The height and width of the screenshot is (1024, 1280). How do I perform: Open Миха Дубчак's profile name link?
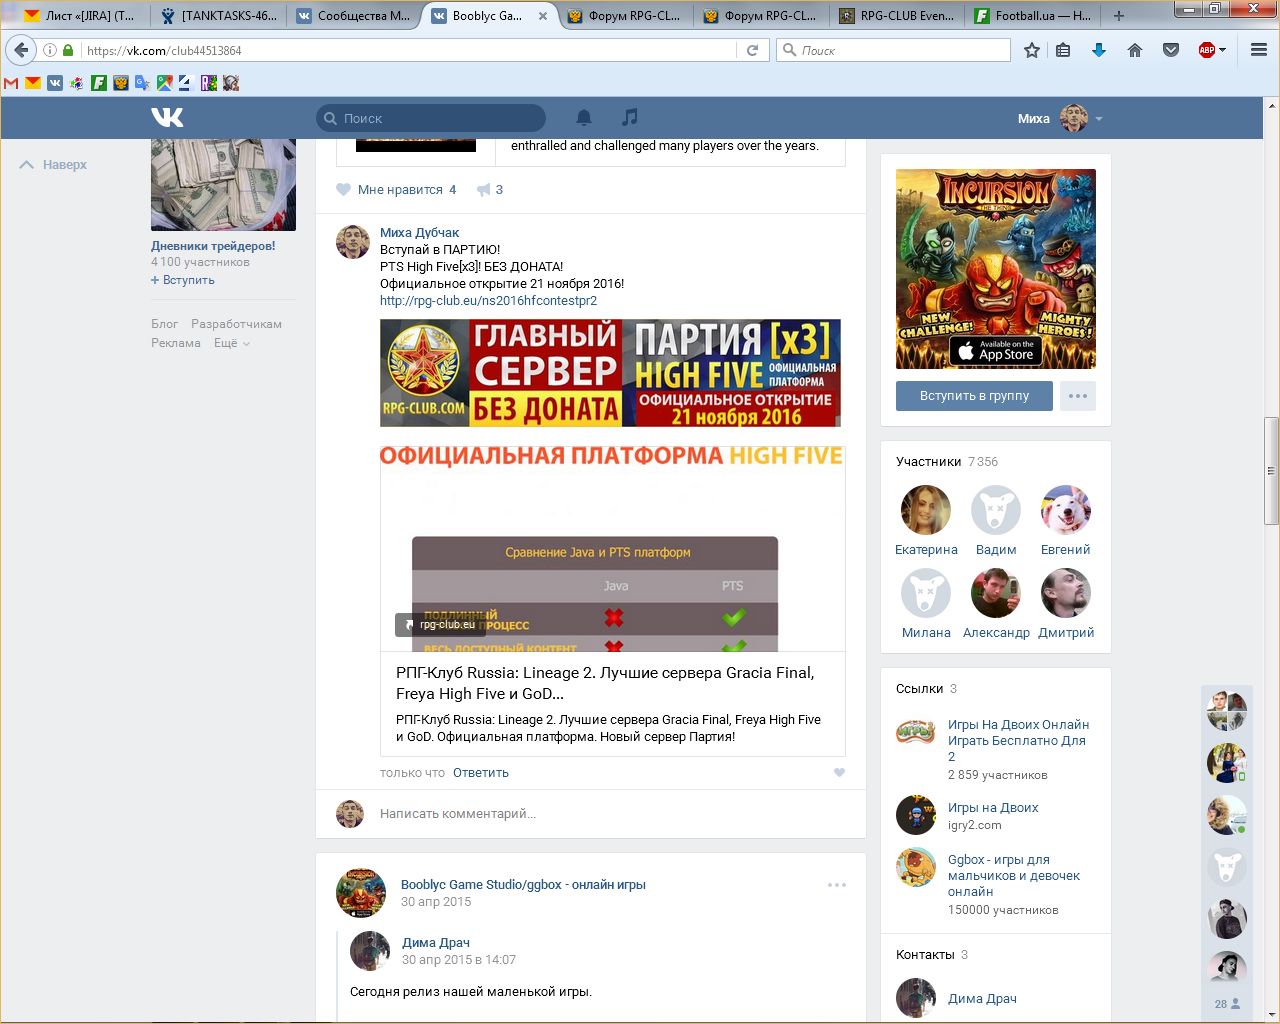point(420,232)
